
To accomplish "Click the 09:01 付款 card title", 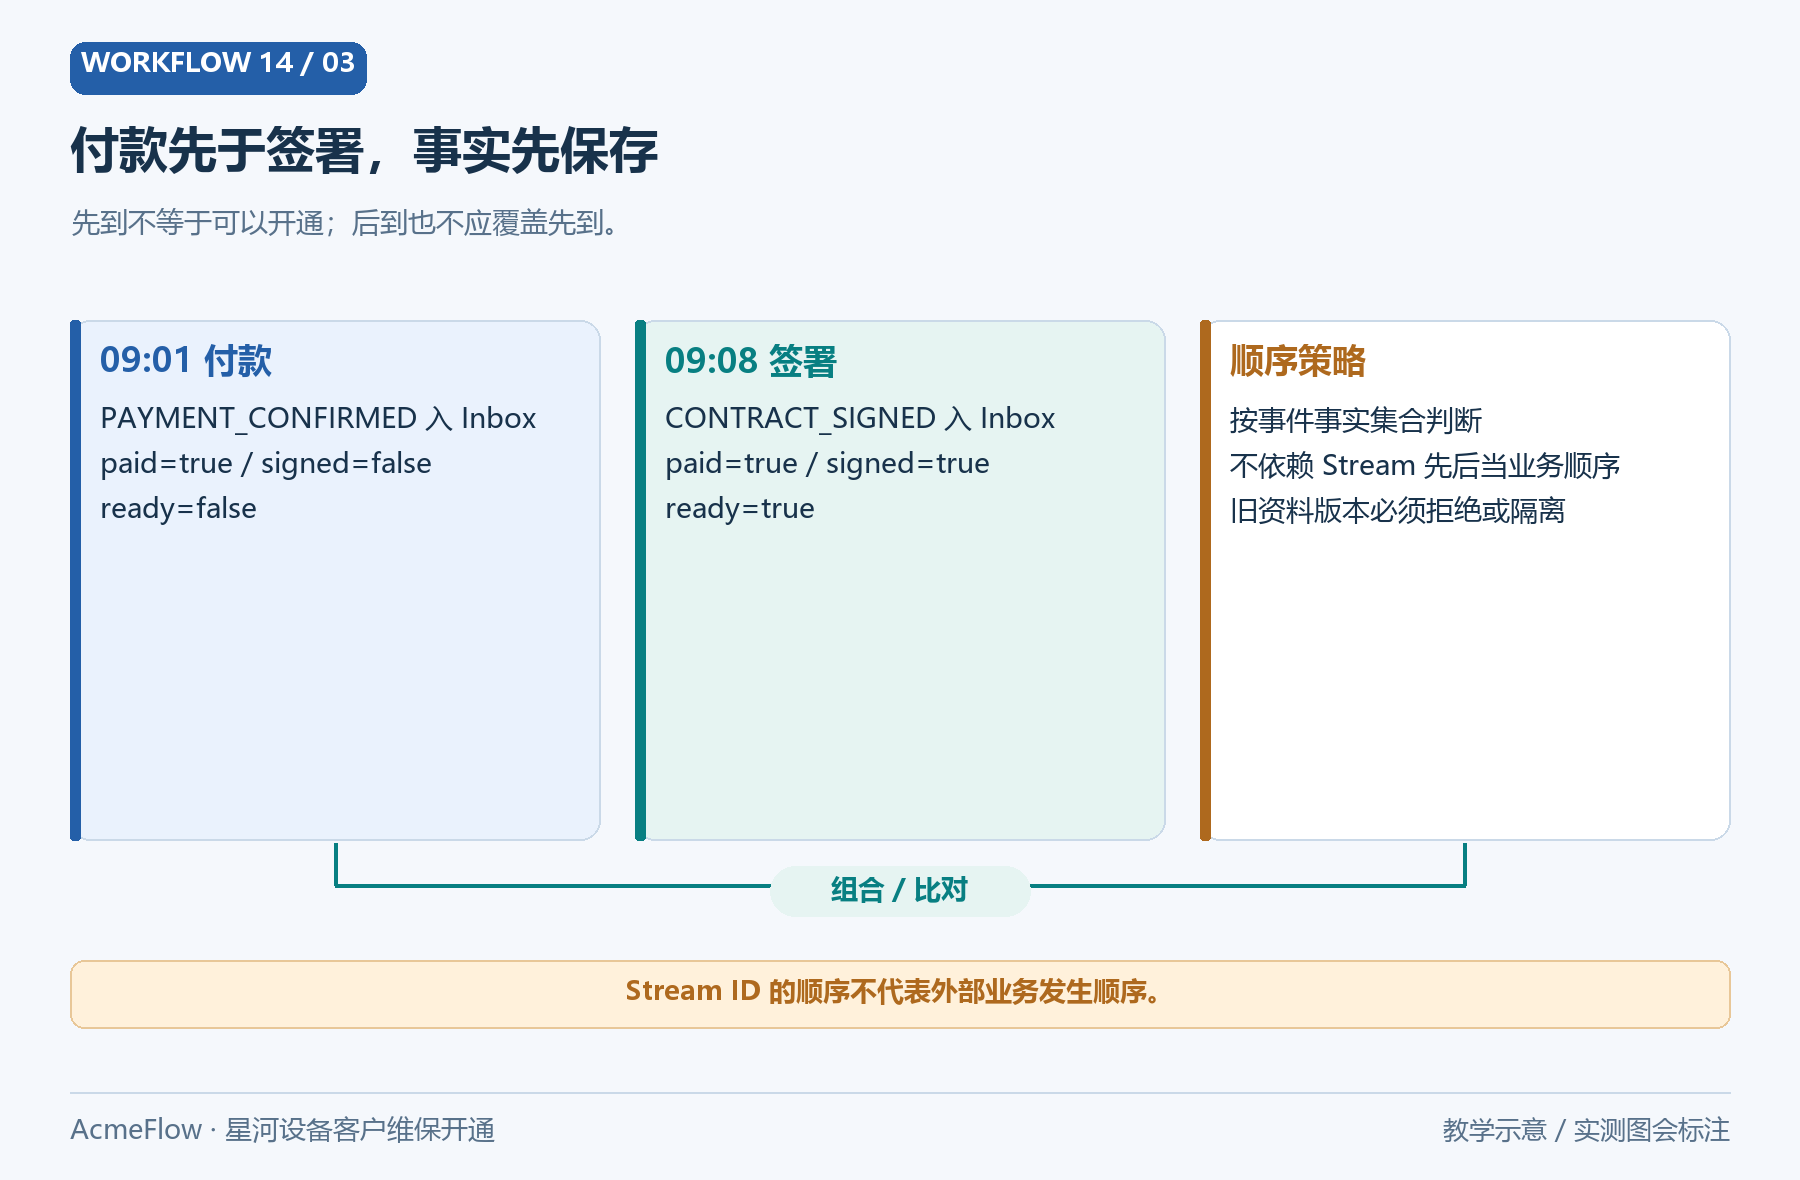I will 186,360.
